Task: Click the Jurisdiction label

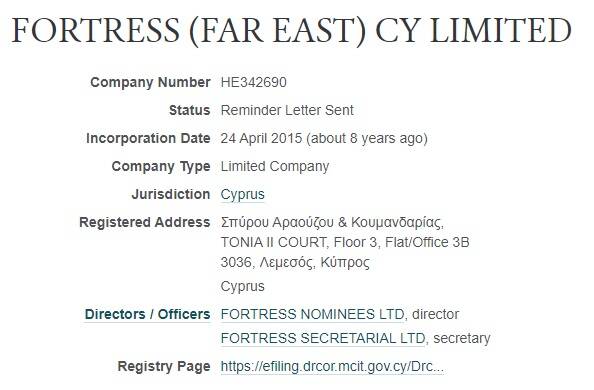Action: [x=171, y=194]
